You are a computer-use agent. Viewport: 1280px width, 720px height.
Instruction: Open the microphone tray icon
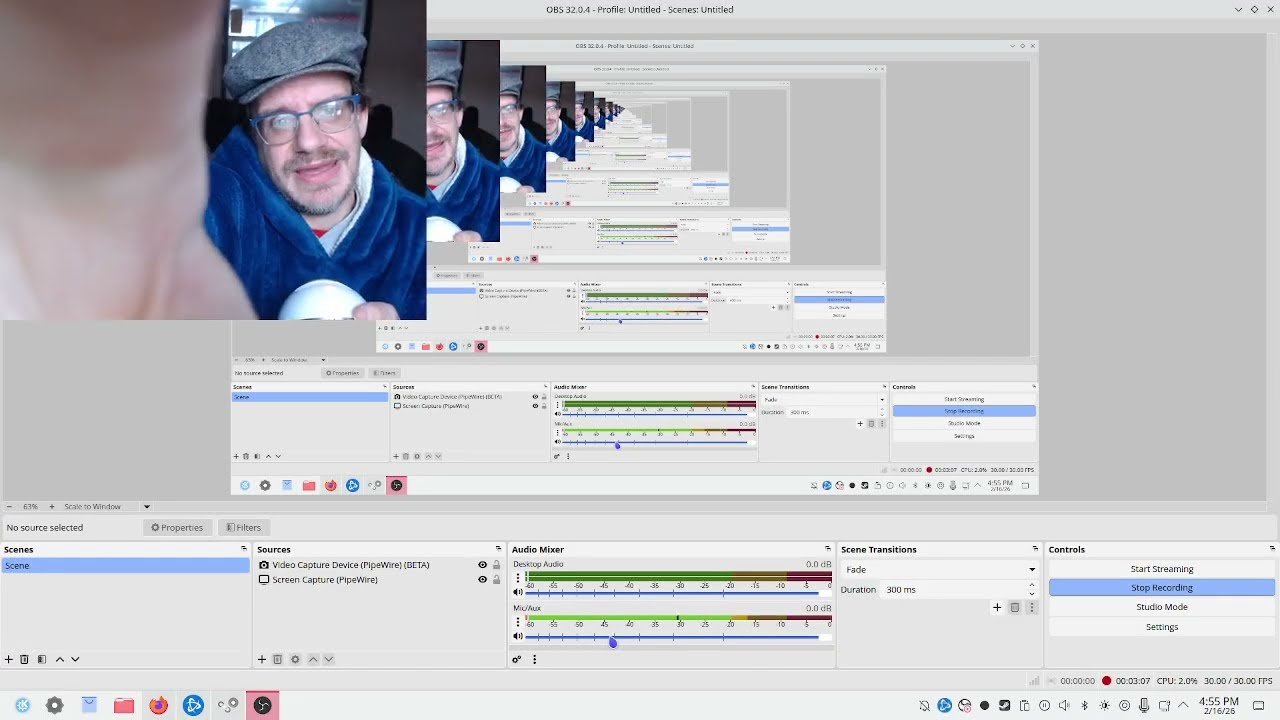pos(1144,705)
